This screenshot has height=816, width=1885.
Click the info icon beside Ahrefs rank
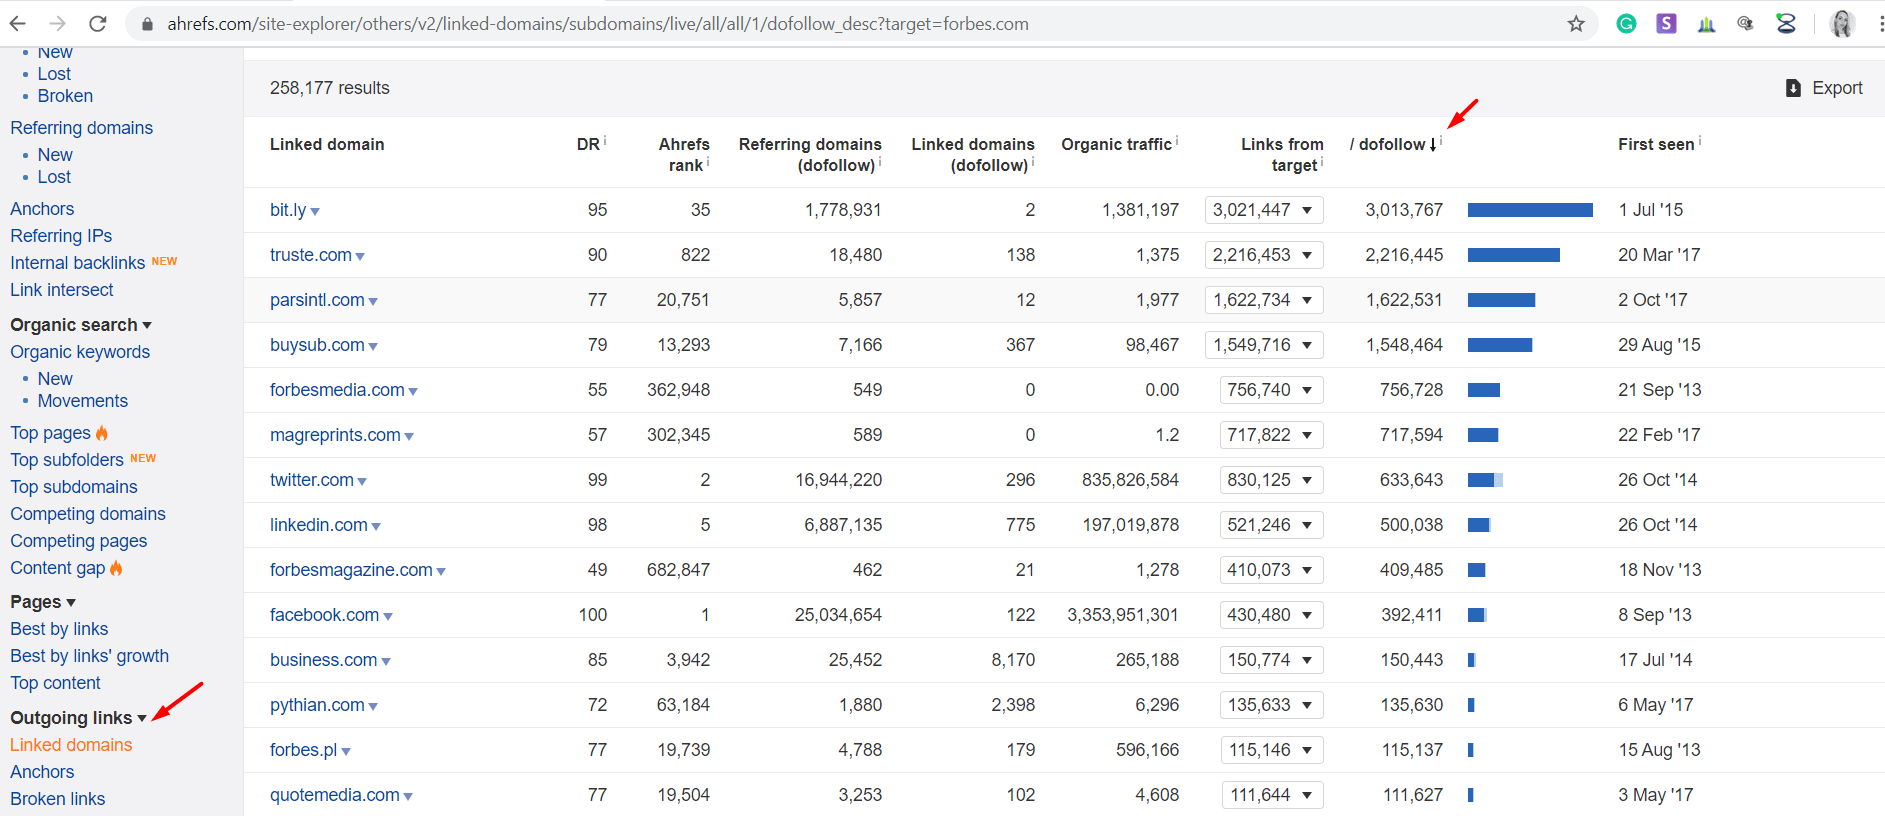click(x=708, y=162)
